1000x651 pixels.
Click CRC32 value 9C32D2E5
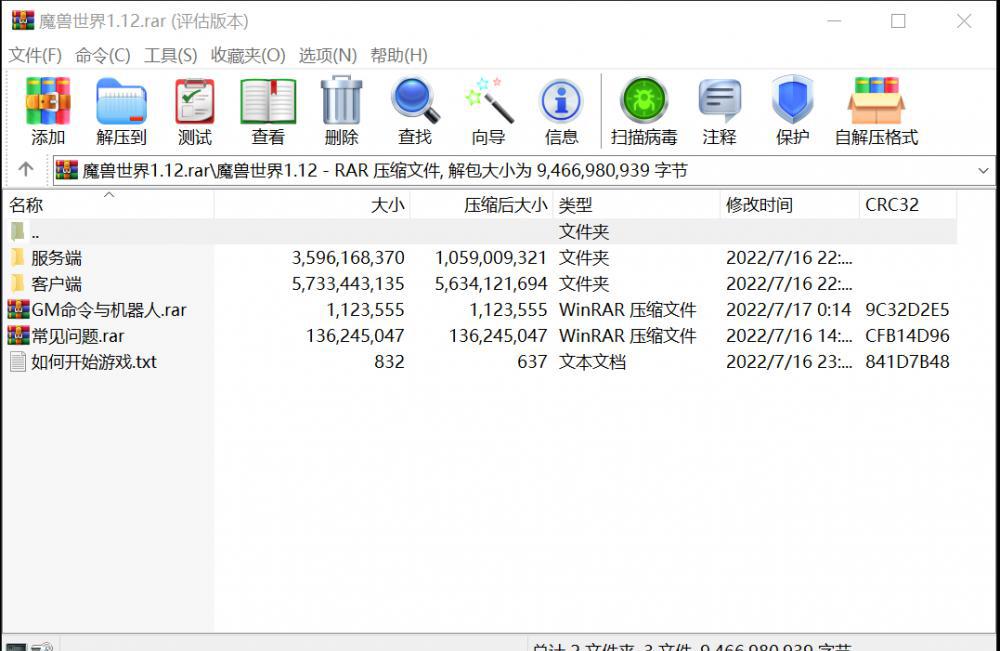pos(907,310)
